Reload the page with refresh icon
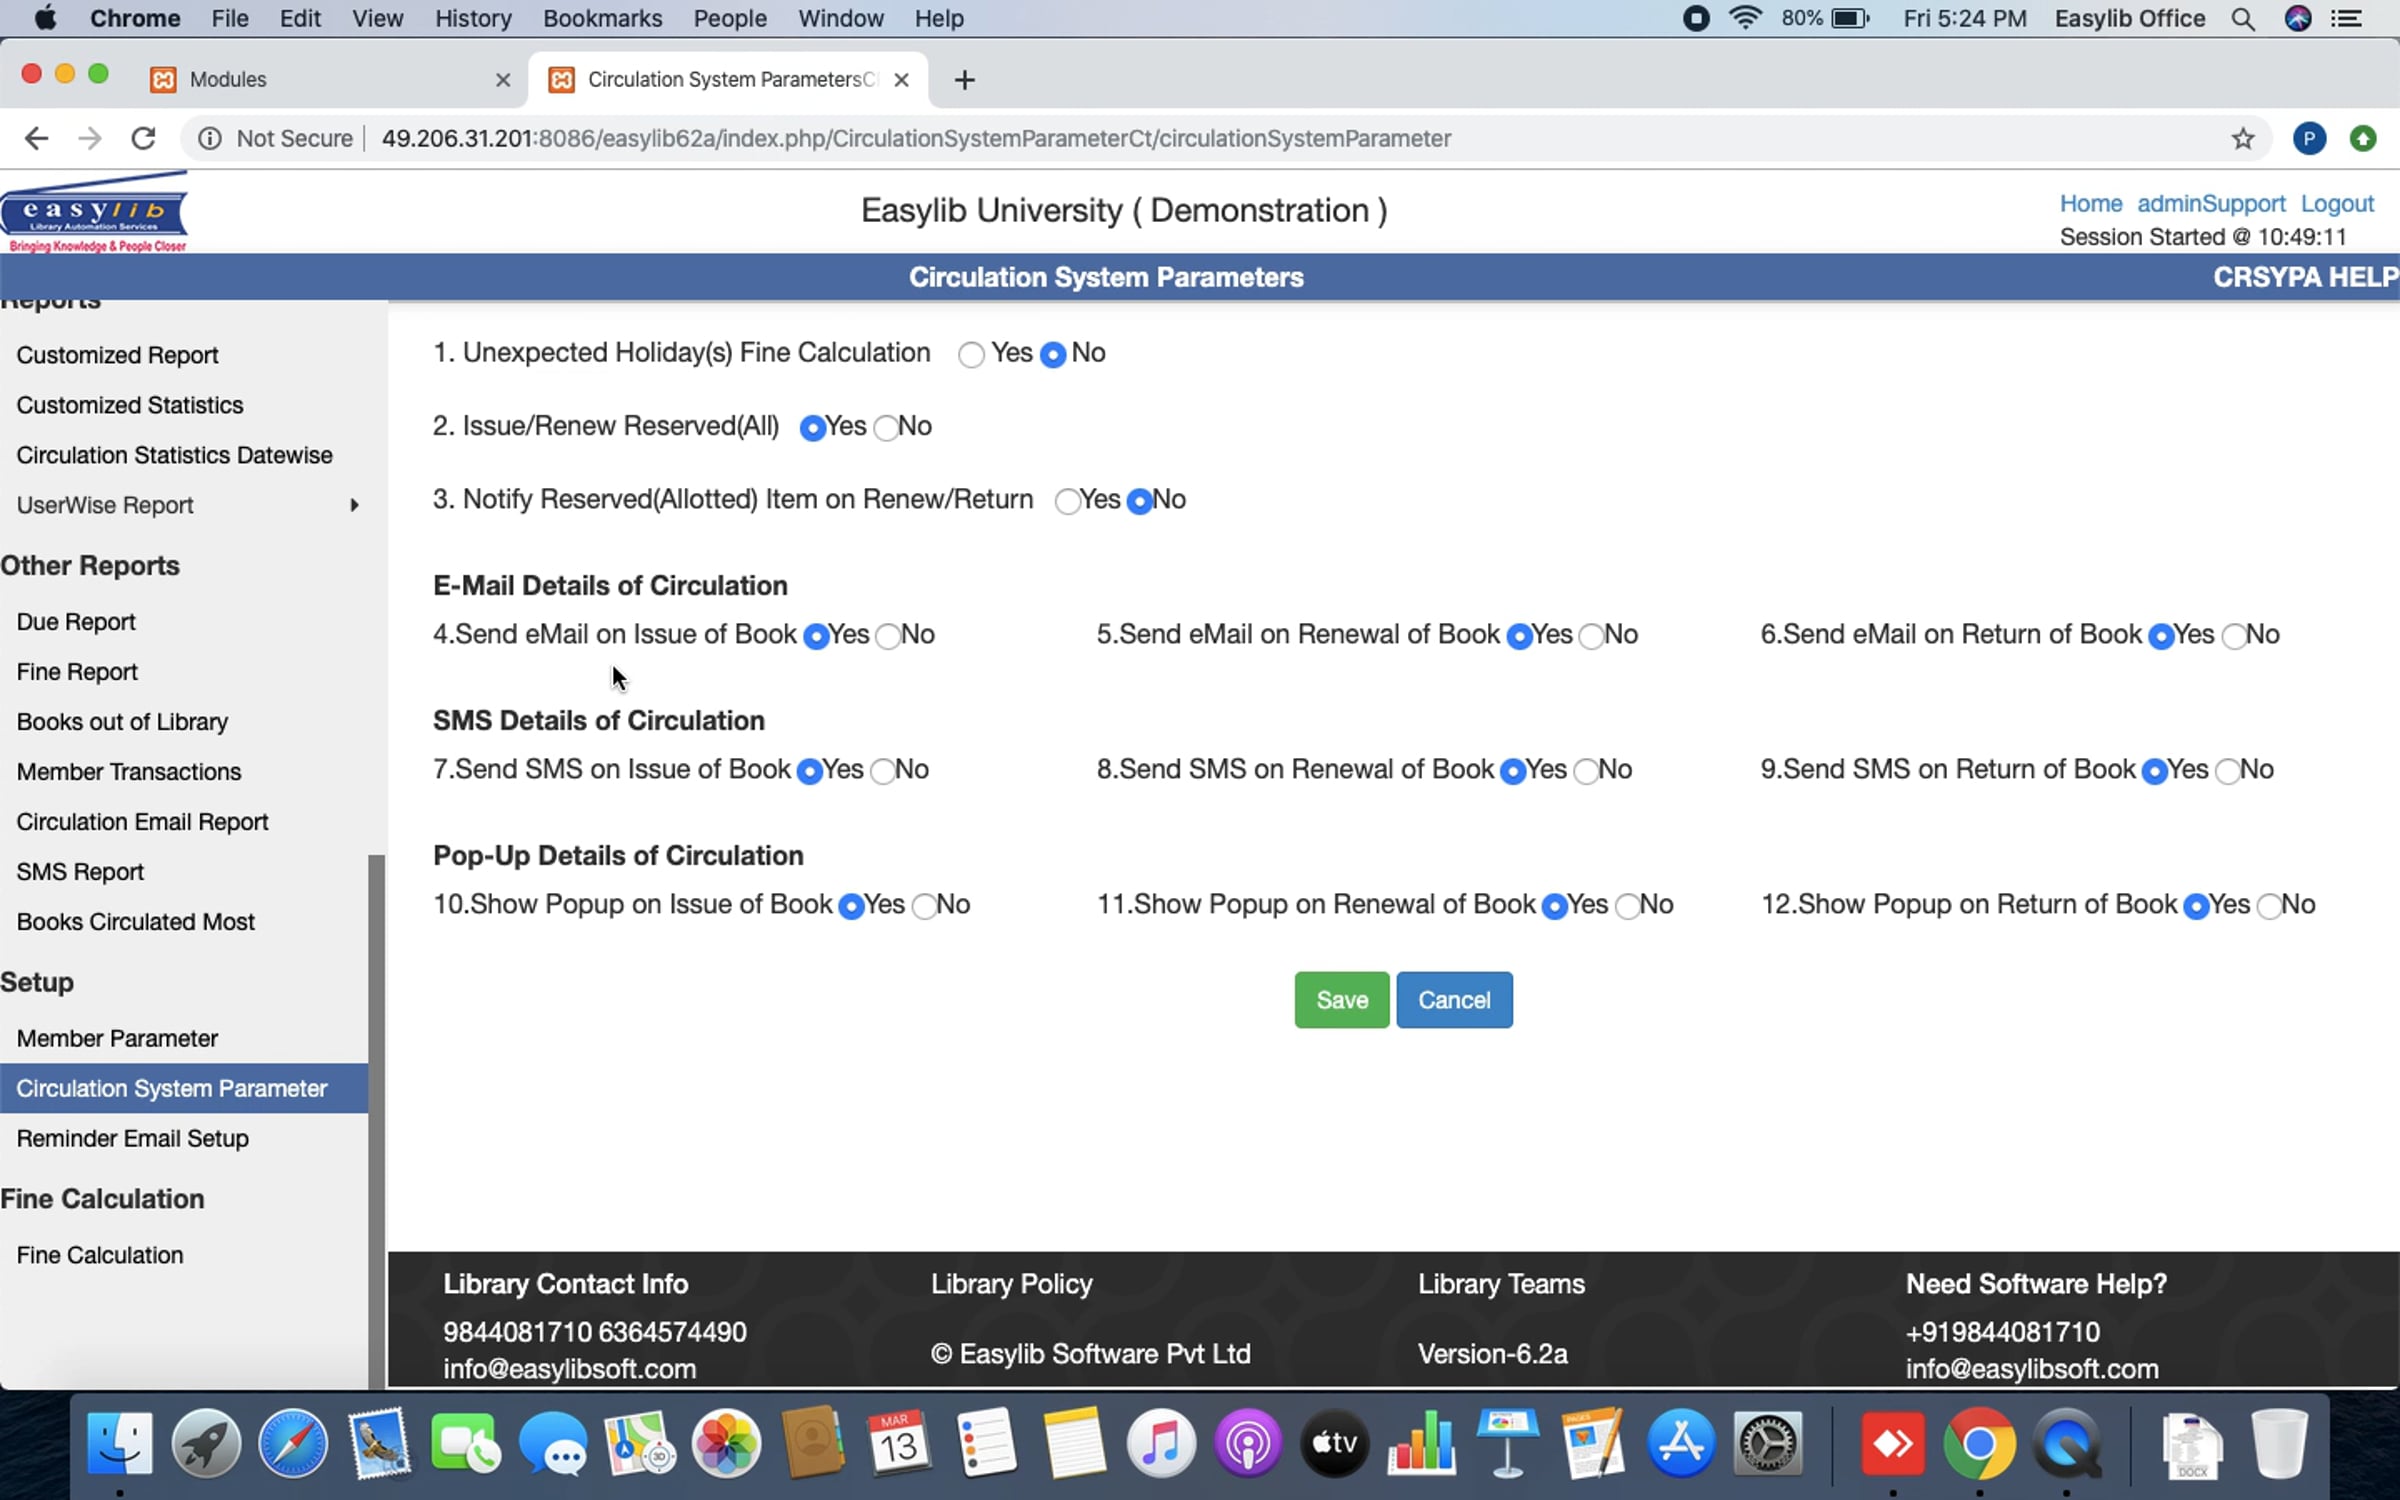The width and height of the screenshot is (2400, 1500). coord(144,138)
